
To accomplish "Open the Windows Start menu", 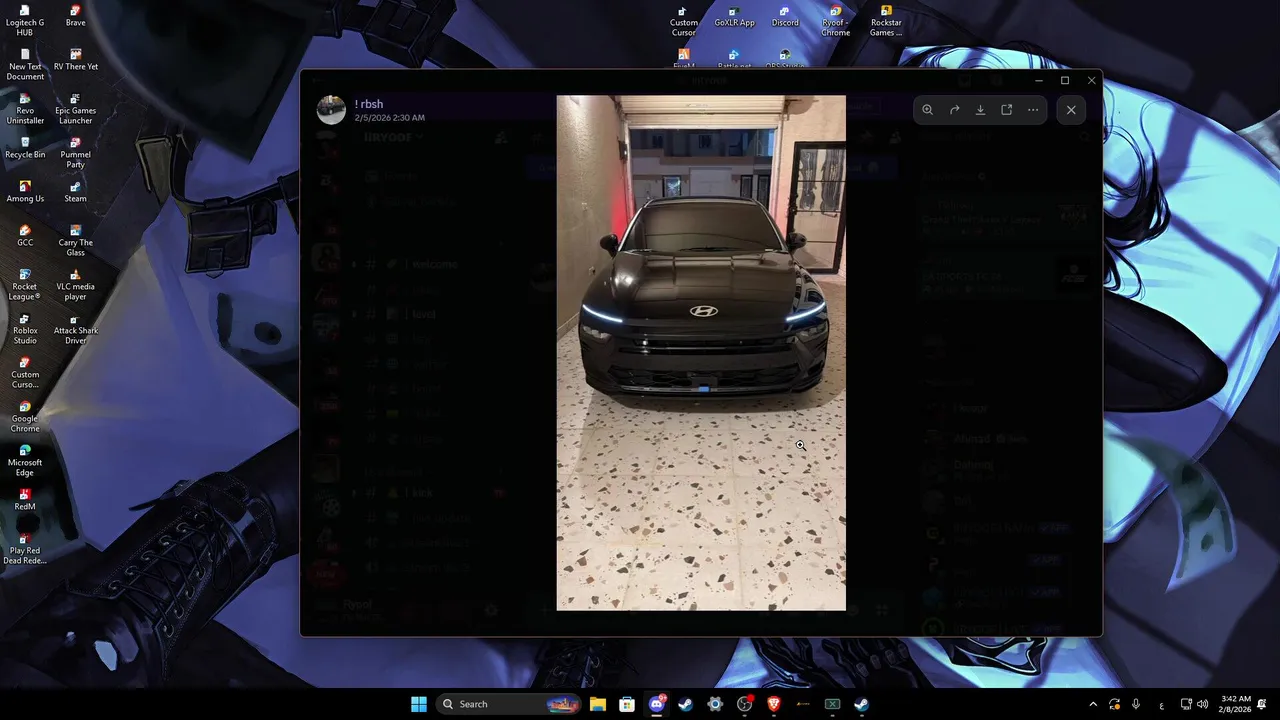I will click(x=419, y=704).
